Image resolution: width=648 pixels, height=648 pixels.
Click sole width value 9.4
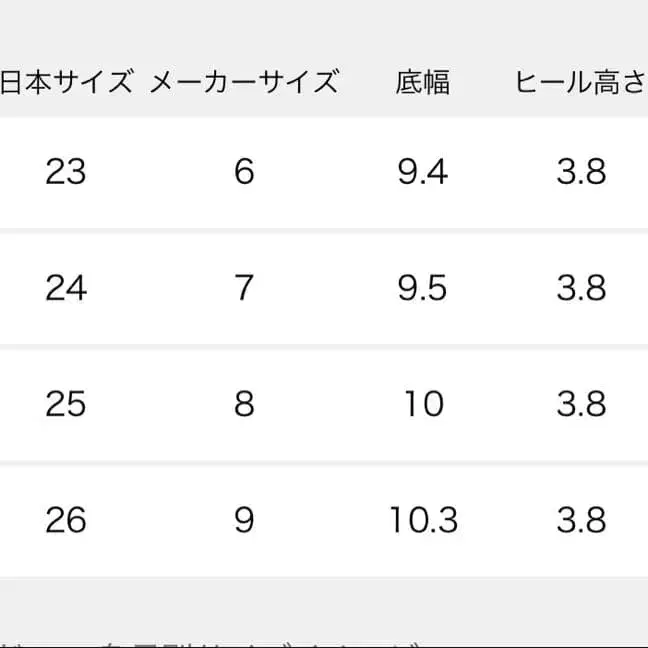[422, 173]
